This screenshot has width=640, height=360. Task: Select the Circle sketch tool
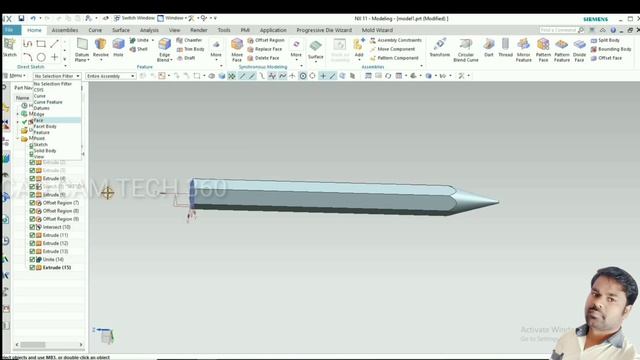(x=41, y=57)
